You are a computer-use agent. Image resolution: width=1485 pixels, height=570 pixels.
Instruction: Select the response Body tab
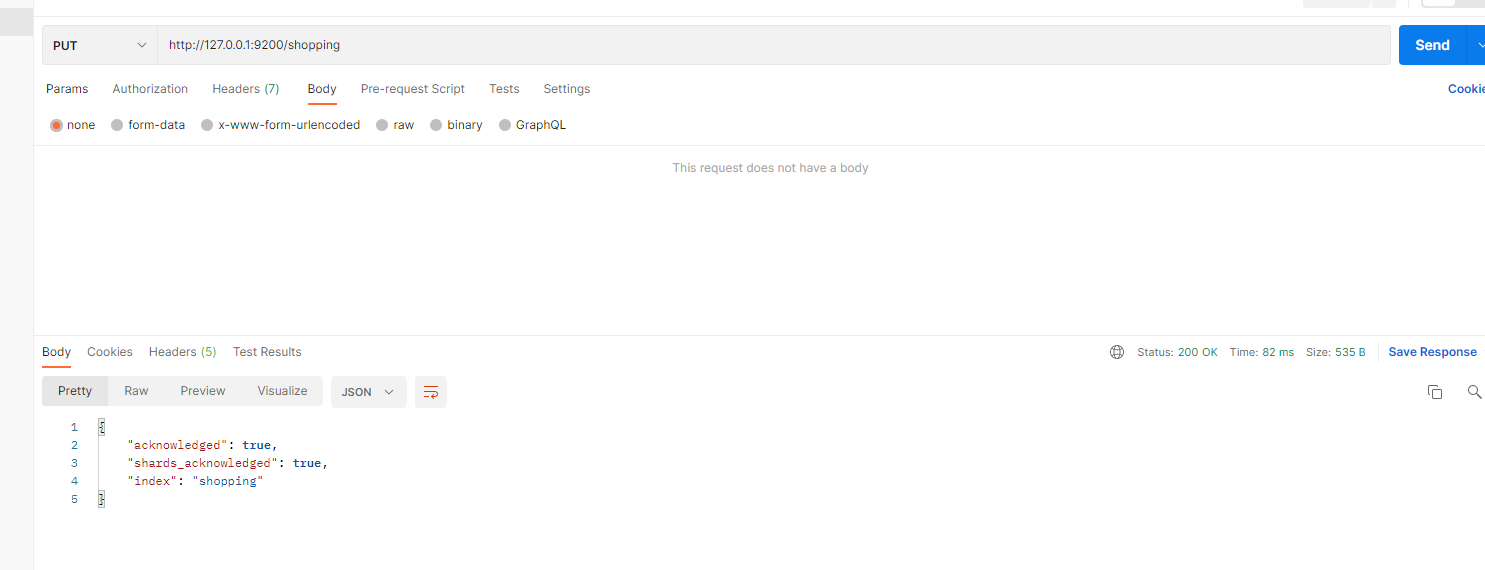[x=56, y=352]
